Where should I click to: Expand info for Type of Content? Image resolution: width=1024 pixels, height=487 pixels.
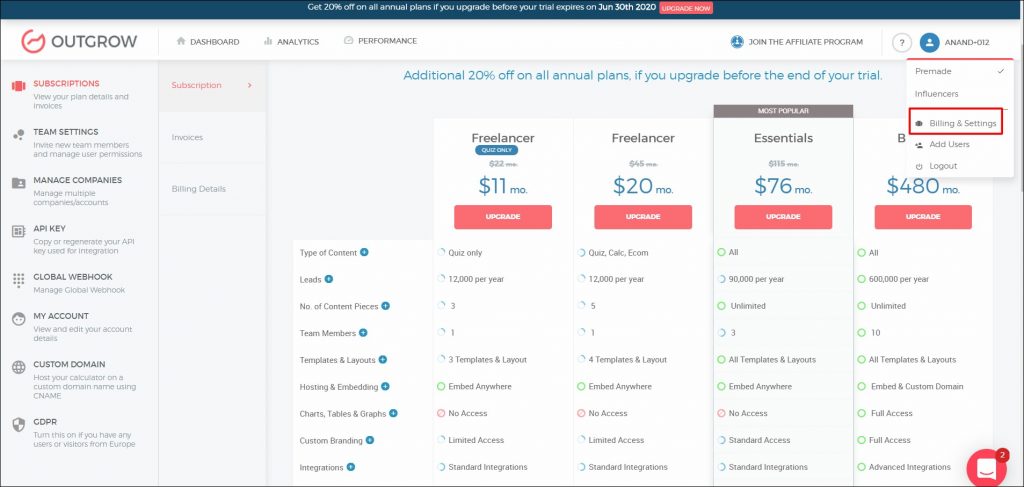pyautogui.click(x=364, y=252)
